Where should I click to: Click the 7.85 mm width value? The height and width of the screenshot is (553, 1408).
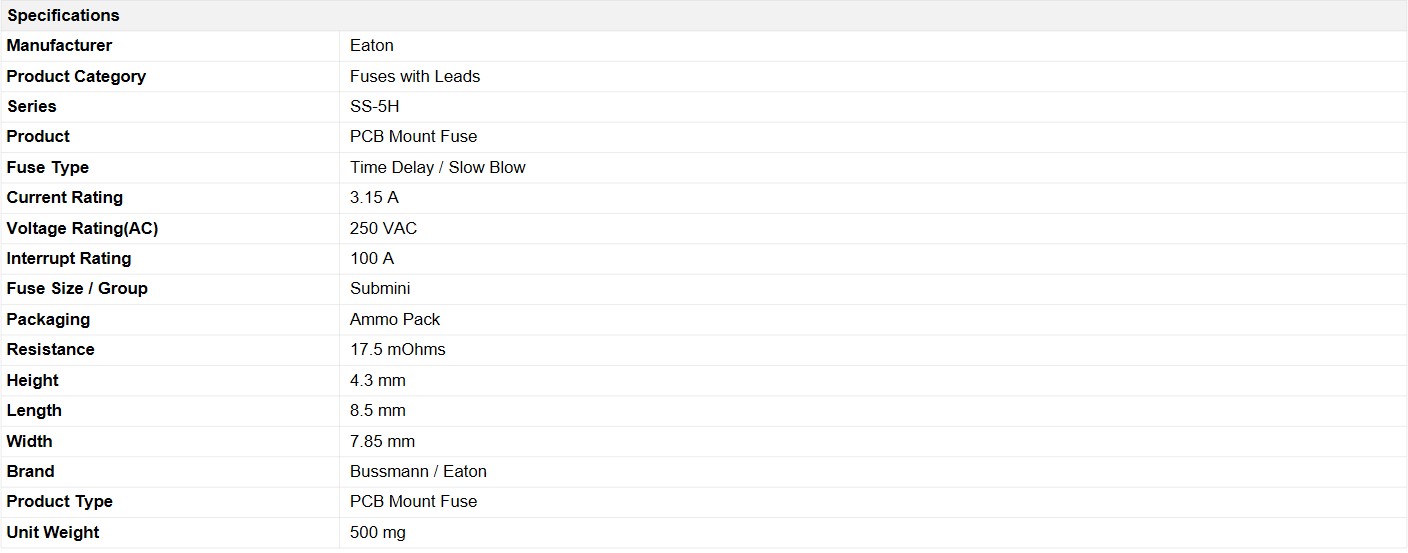[382, 441]
